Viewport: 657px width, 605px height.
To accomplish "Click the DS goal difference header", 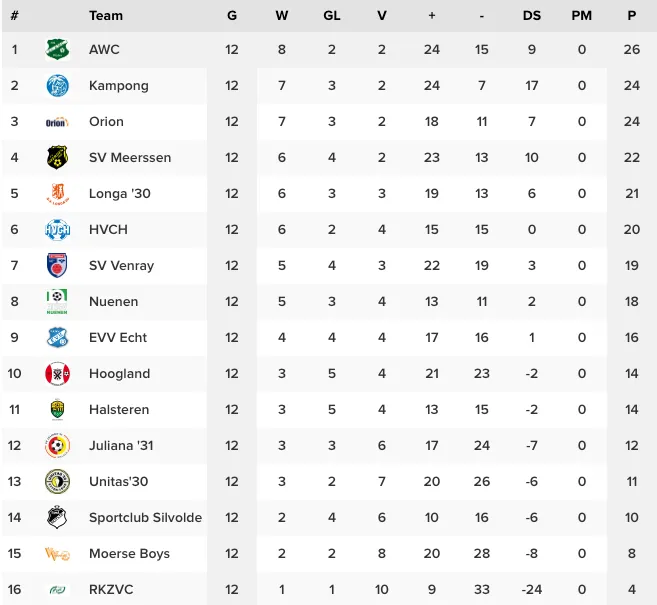I will tap(532, 16).
